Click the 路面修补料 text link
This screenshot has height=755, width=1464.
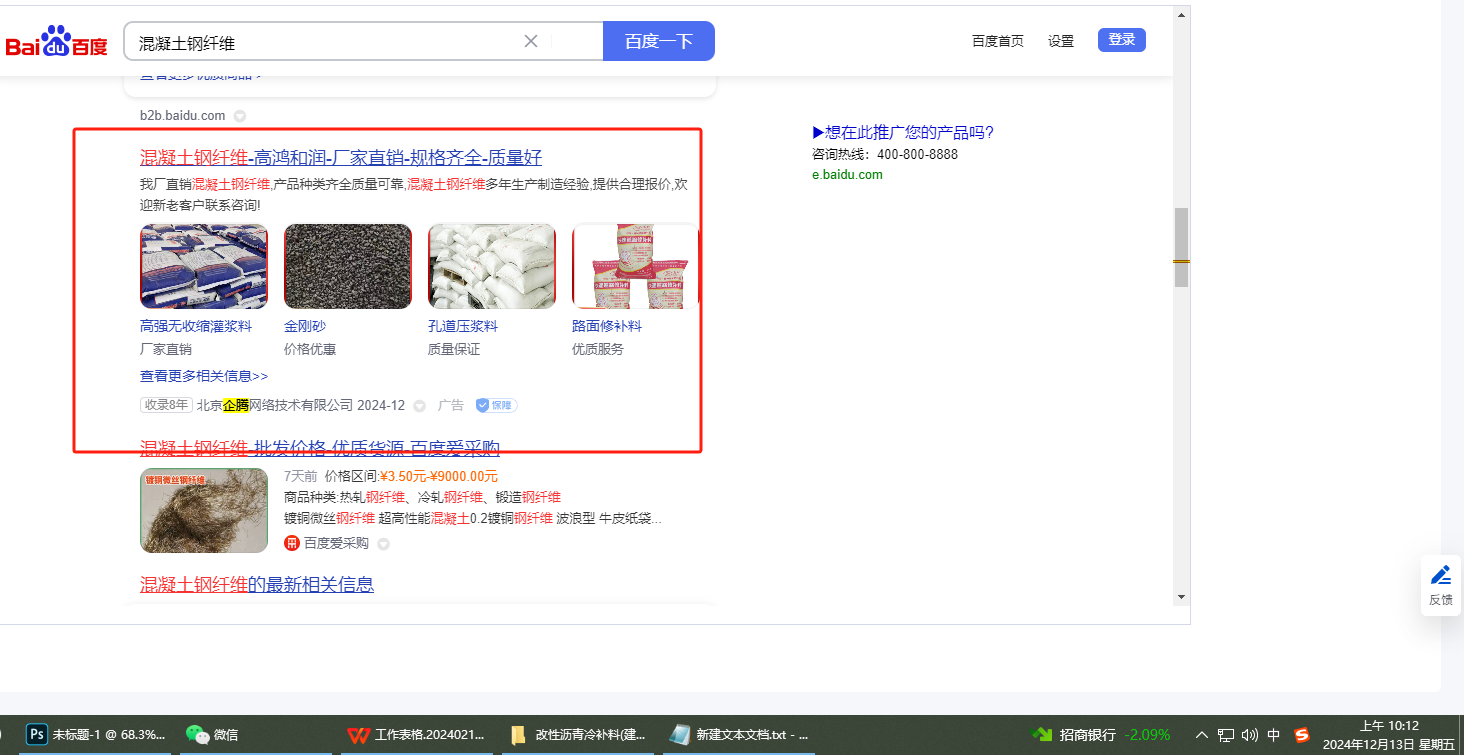click(607, 326)
